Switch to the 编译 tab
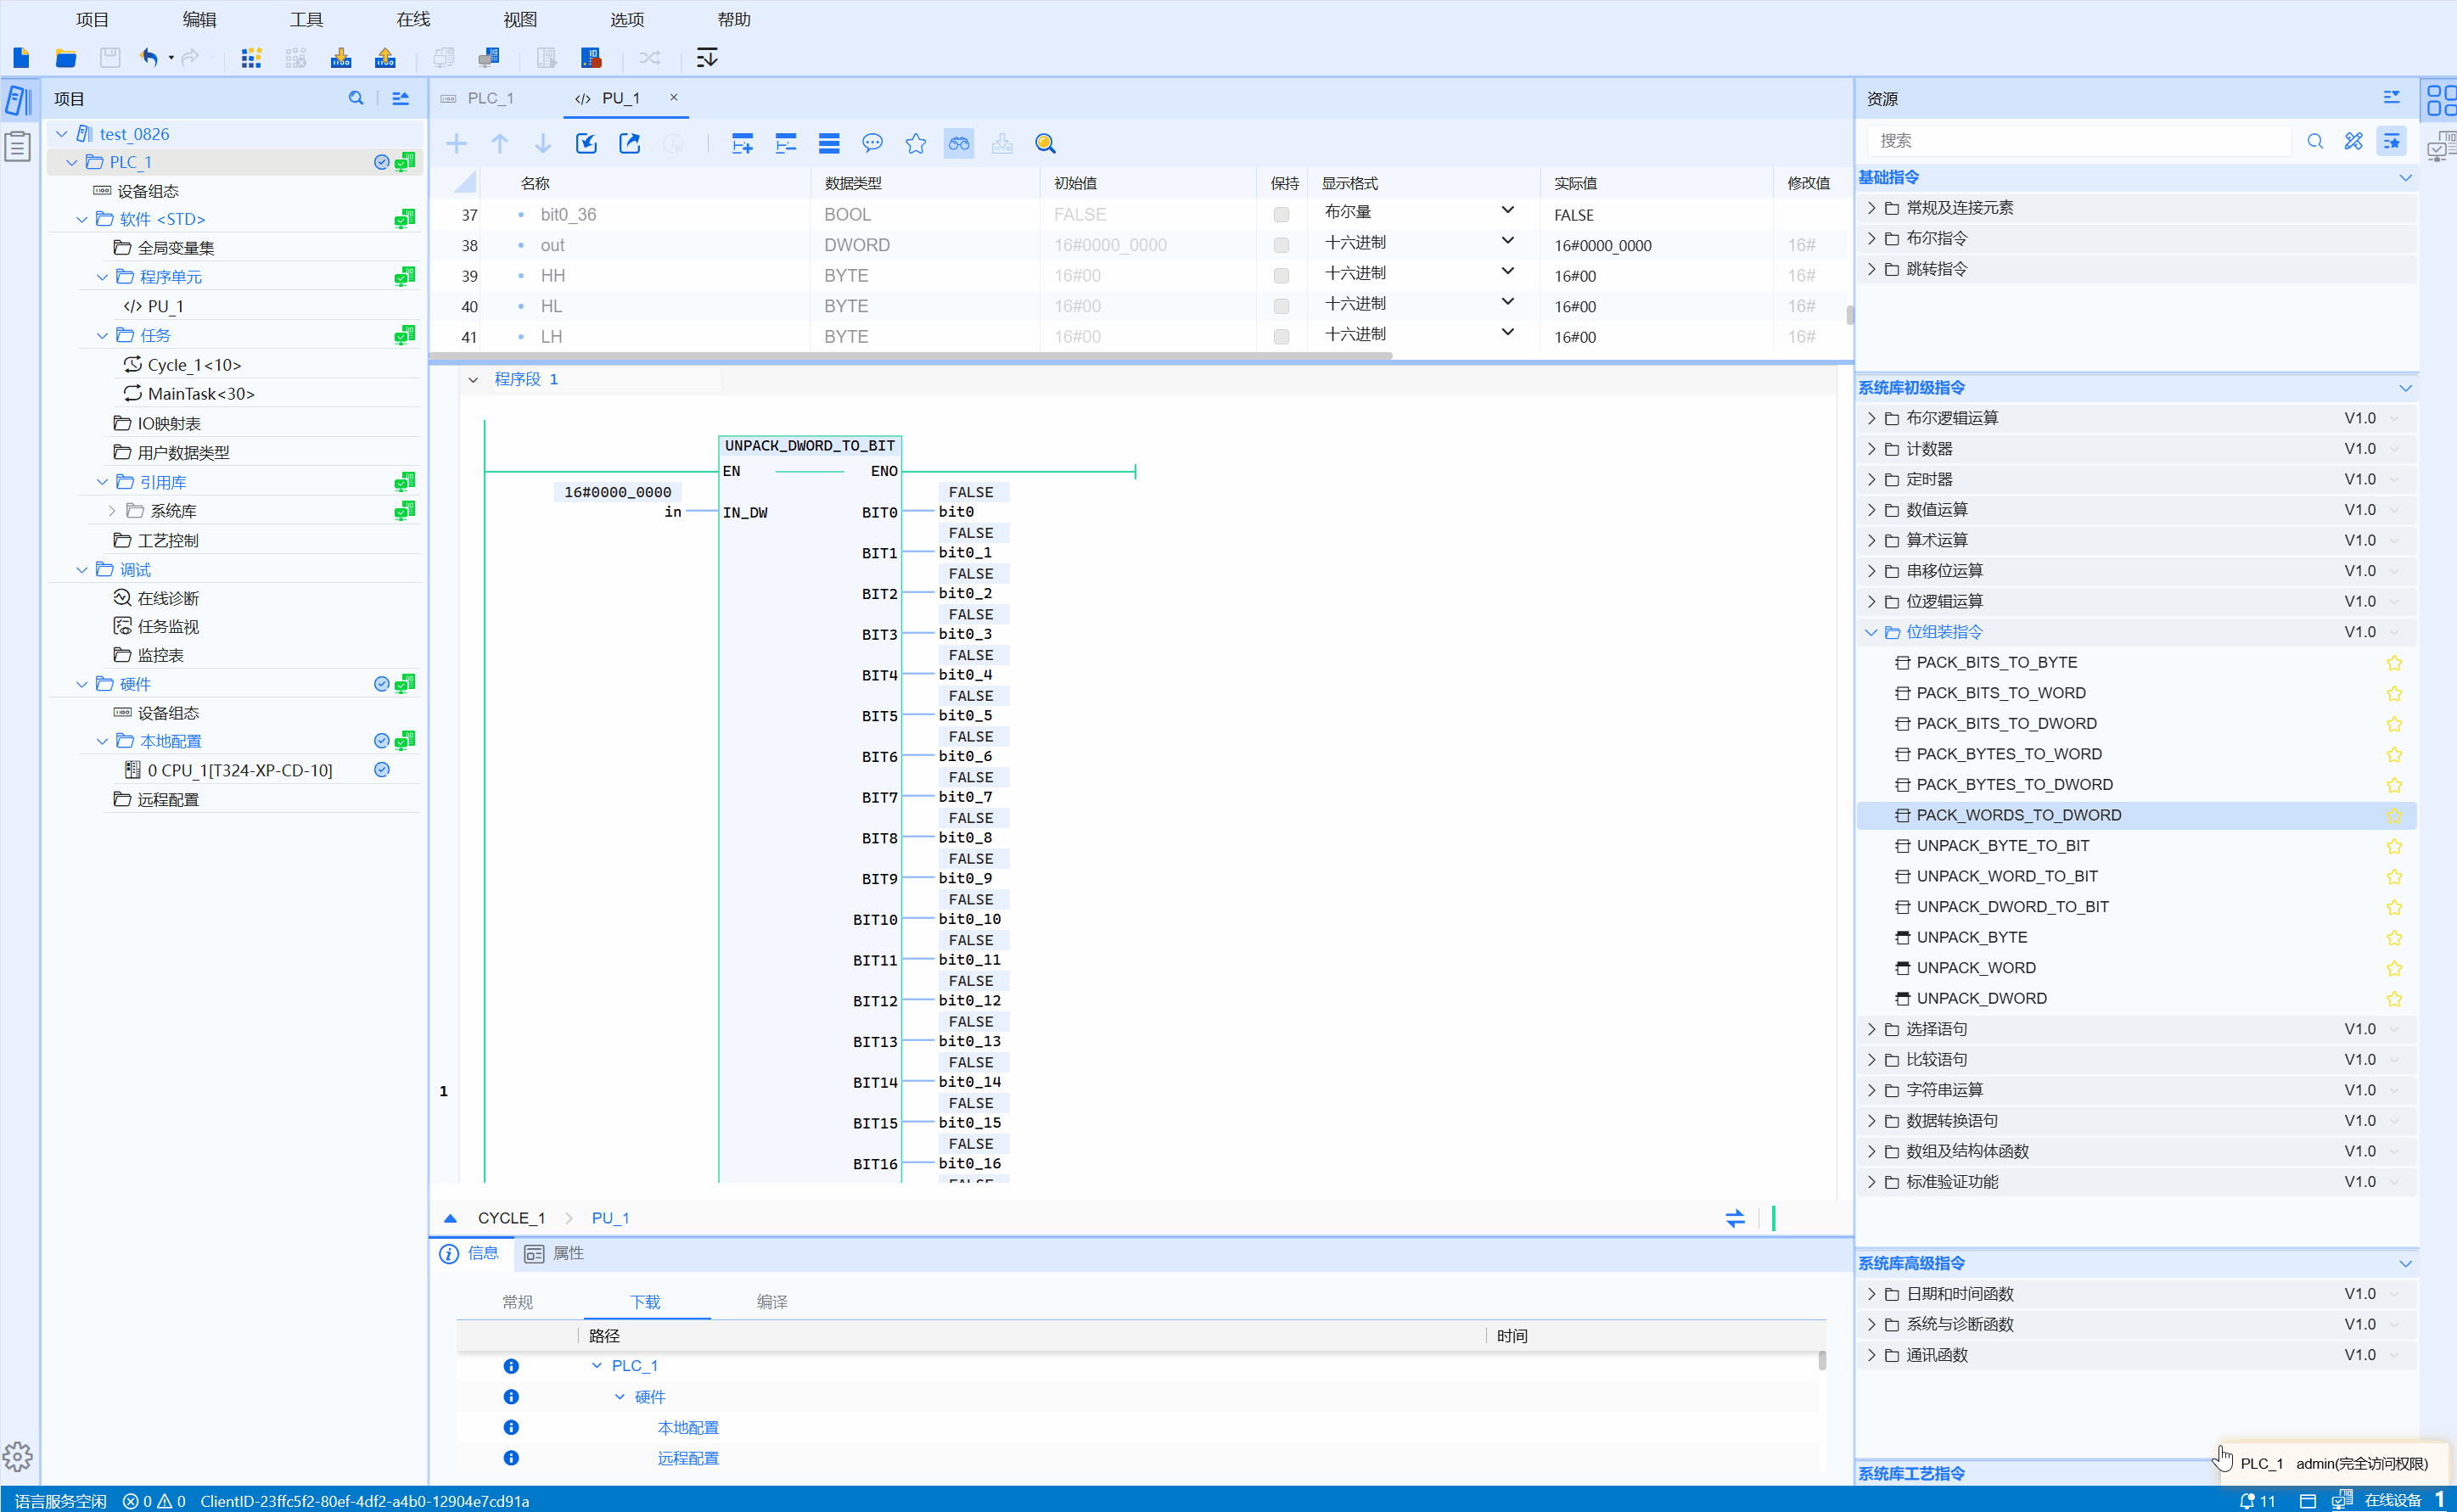 pyautogui.click(x=771, y=1302)
